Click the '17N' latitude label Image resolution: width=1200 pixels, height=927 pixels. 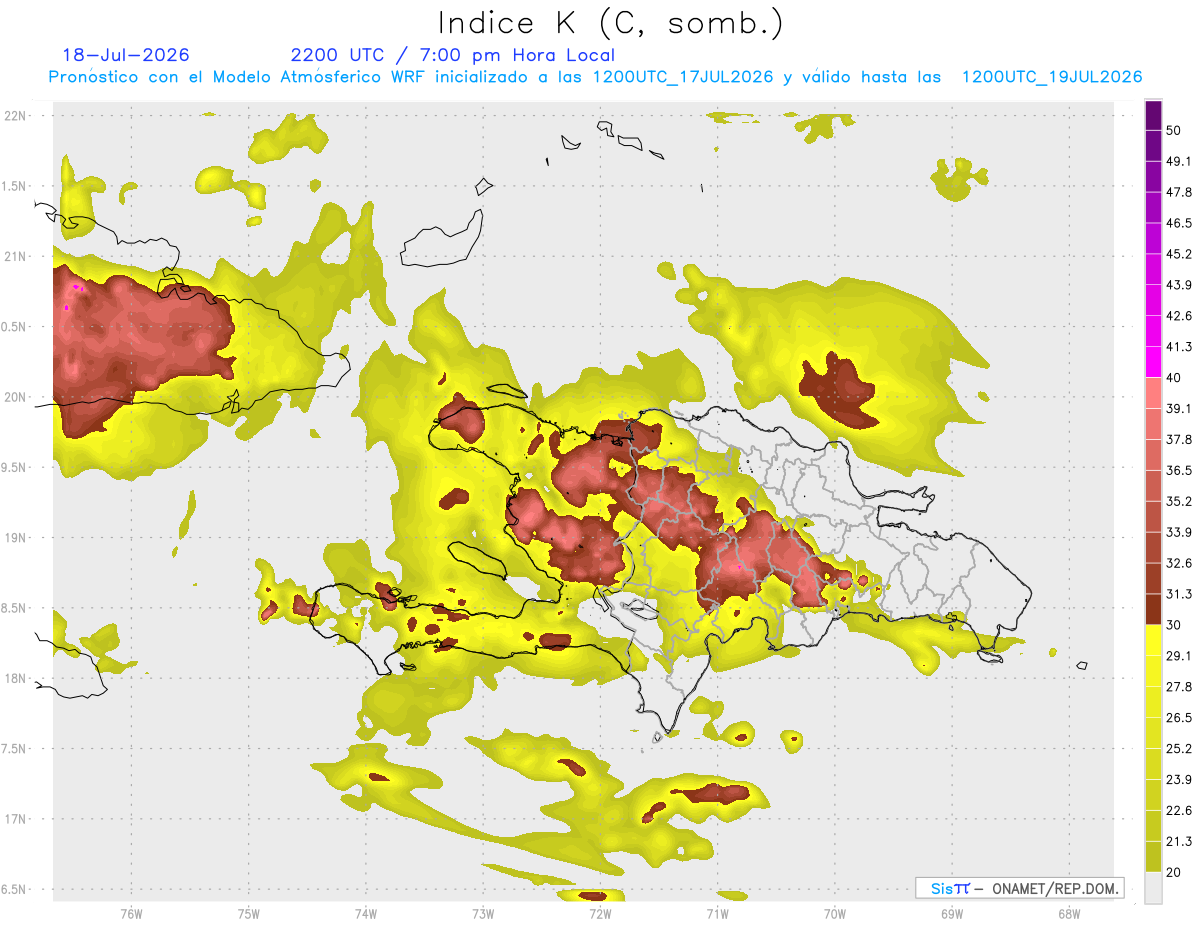[x=16, y=819]
